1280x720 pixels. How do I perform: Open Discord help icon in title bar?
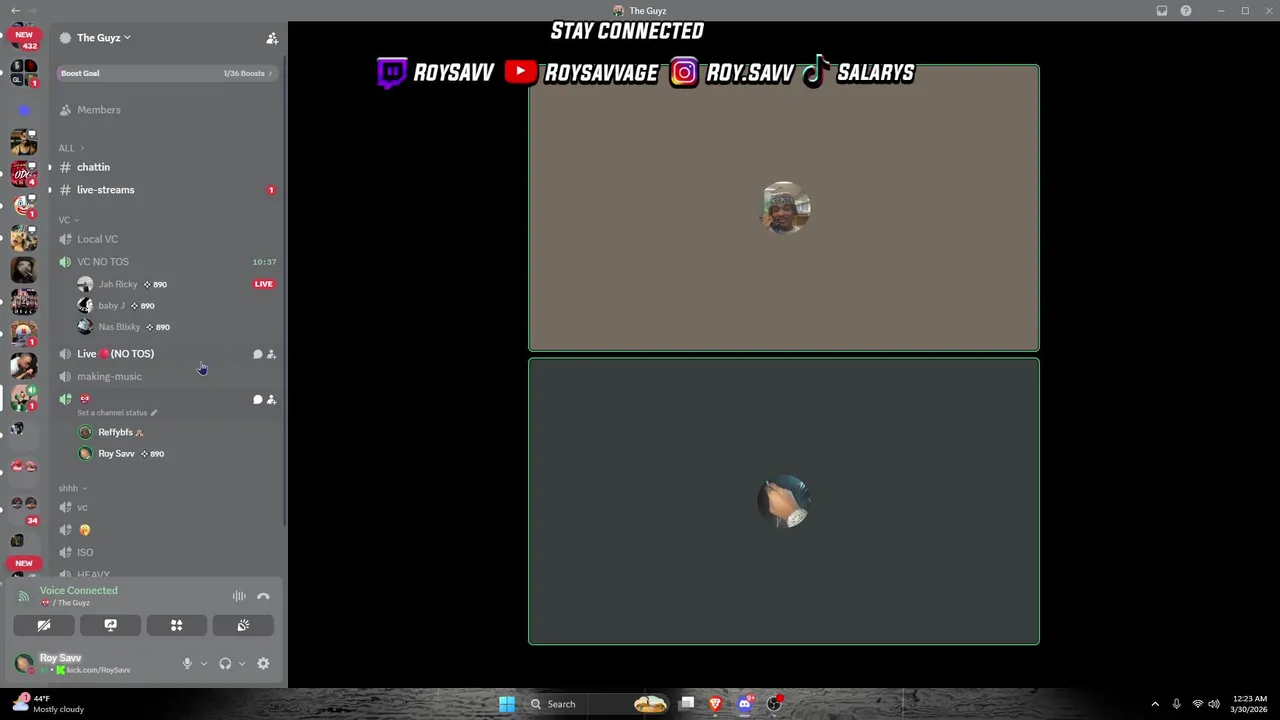coord(1186,11)
